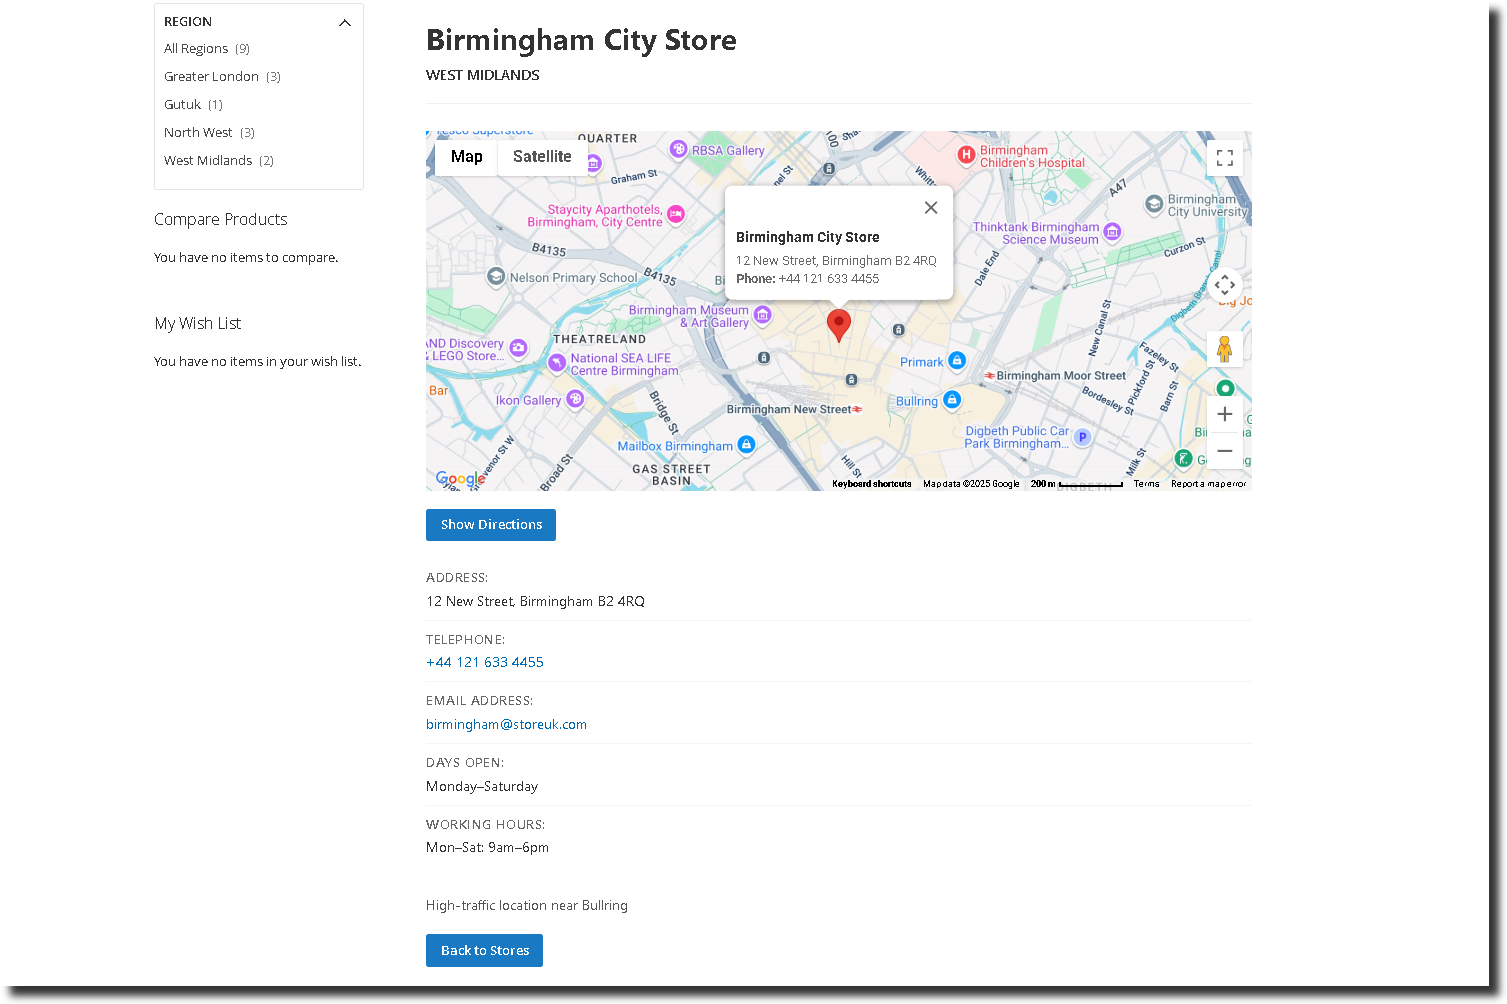This screenshot has width=1507, height=1004.
Task: Click the Birmingham Children's Hospital marker
Action: point(966,155)
